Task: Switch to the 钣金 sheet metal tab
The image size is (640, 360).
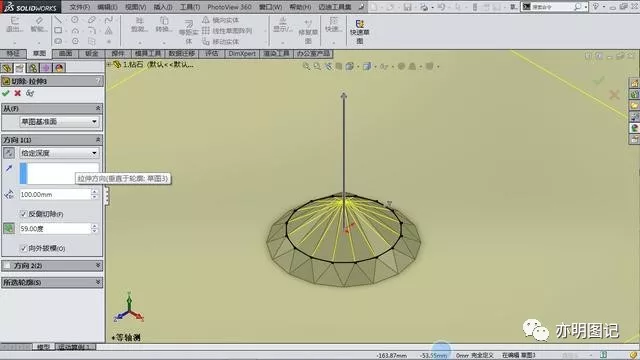Action: pyautogui.click(x=91, y=53)
